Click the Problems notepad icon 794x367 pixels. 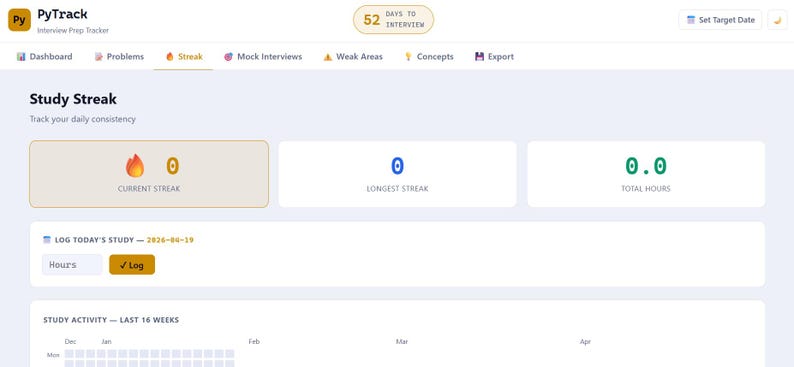coord(99,57)
